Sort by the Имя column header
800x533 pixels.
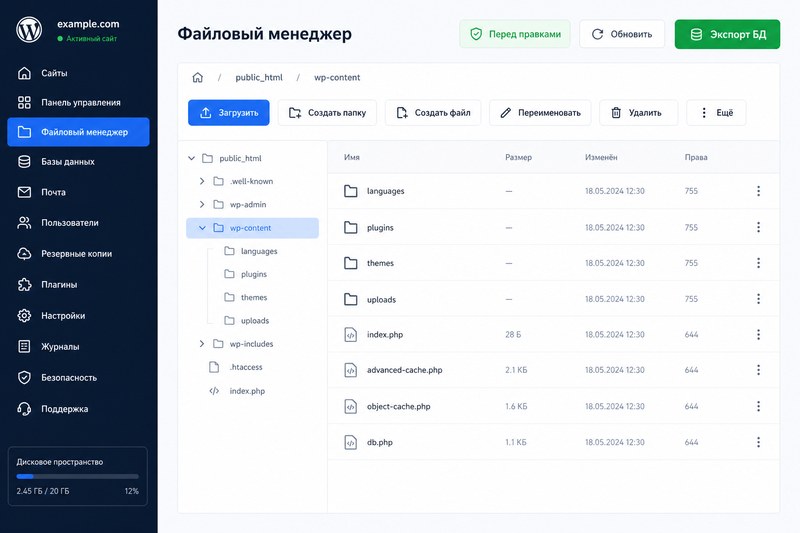pyautogui.click(x=352, y=157)
